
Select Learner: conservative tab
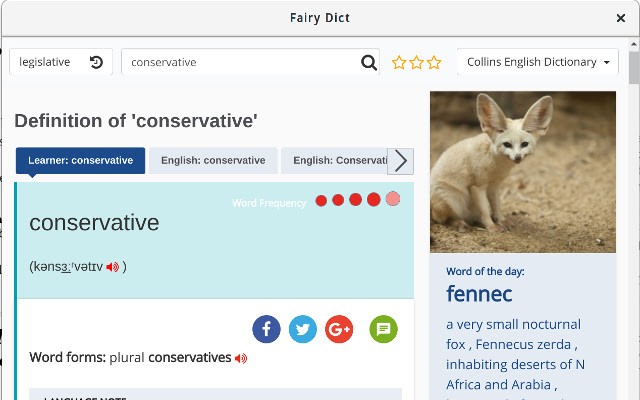coord(80,160)
